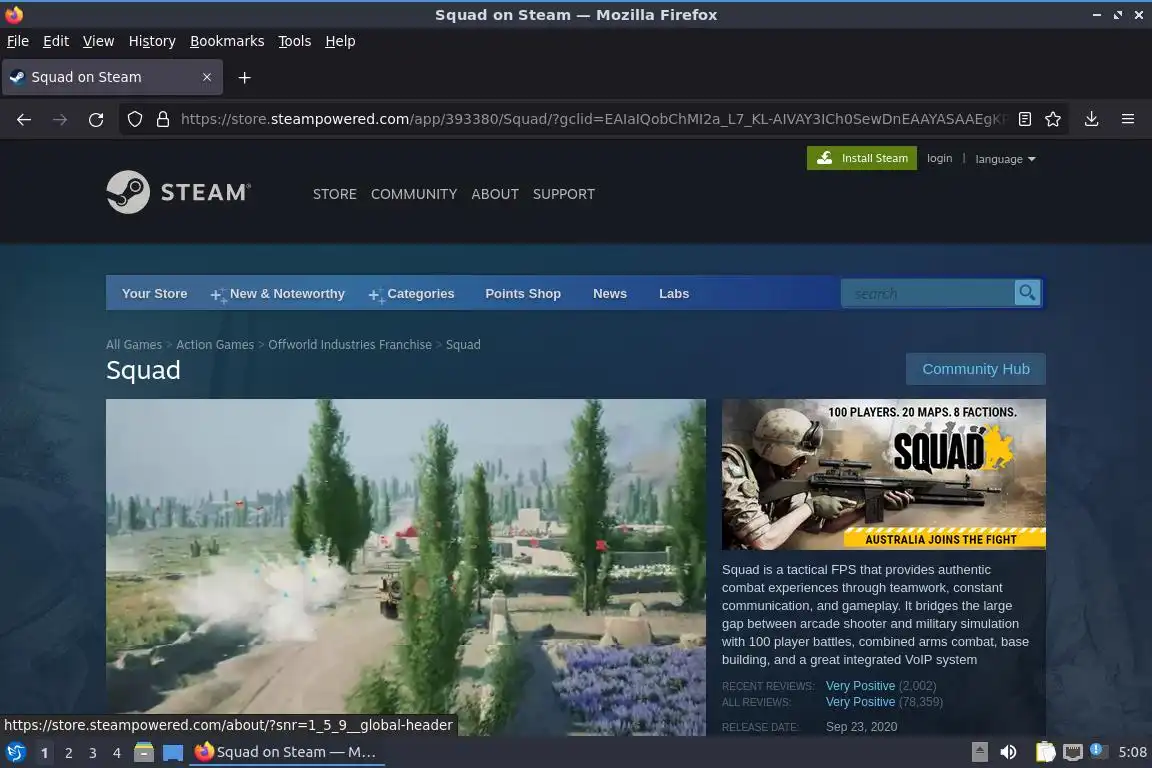Open the File menu
The image size is (1152, 768).
point(18,41)
